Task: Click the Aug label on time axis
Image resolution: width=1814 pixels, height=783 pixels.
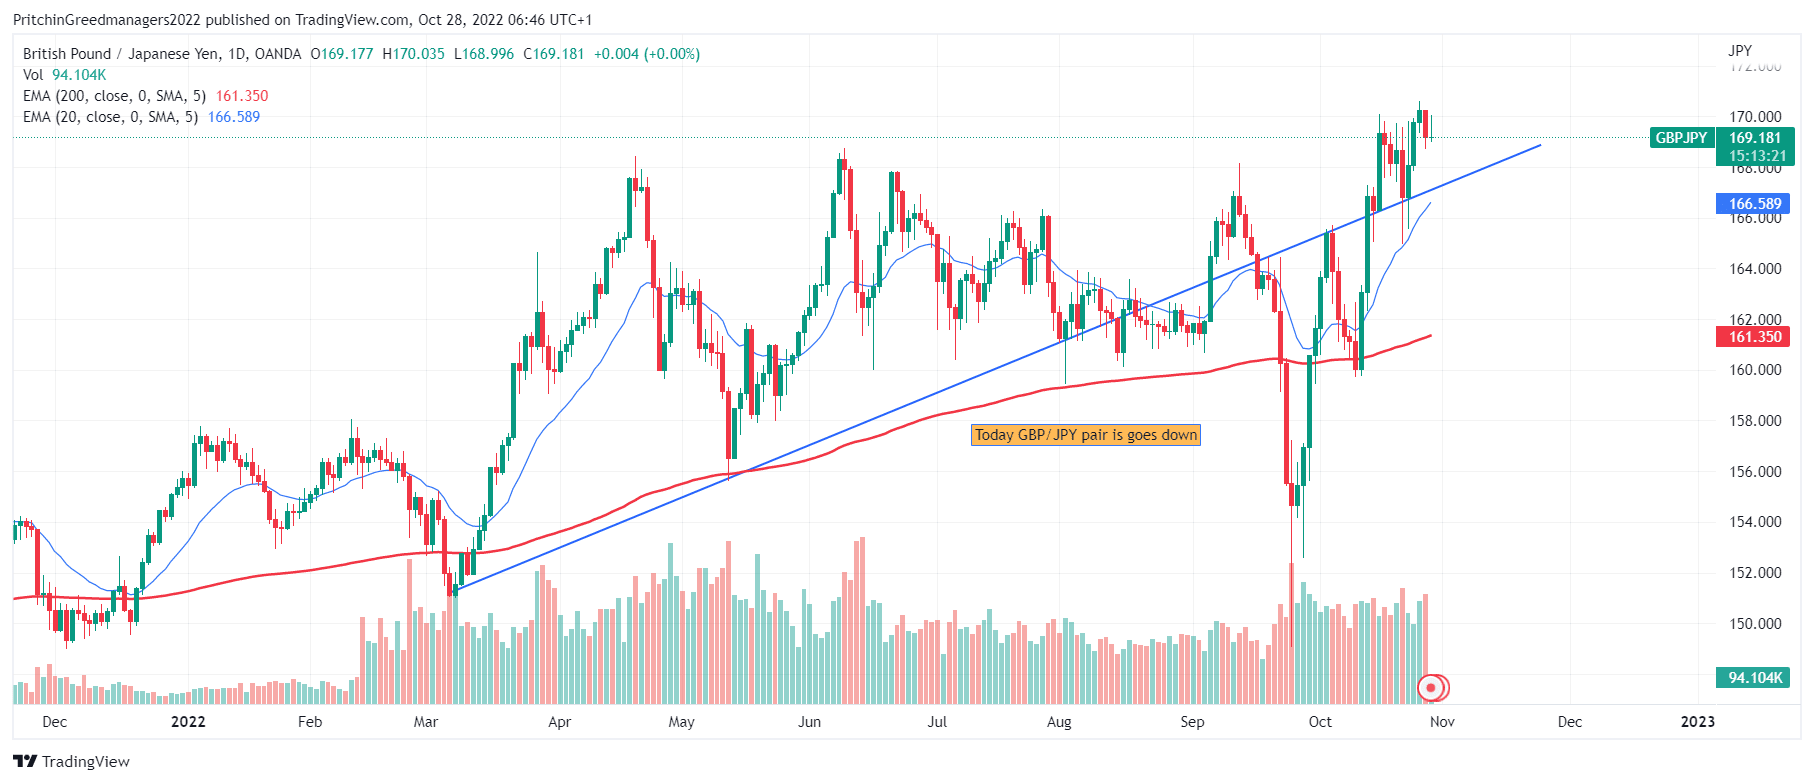Action: (x=1059, y=722)
